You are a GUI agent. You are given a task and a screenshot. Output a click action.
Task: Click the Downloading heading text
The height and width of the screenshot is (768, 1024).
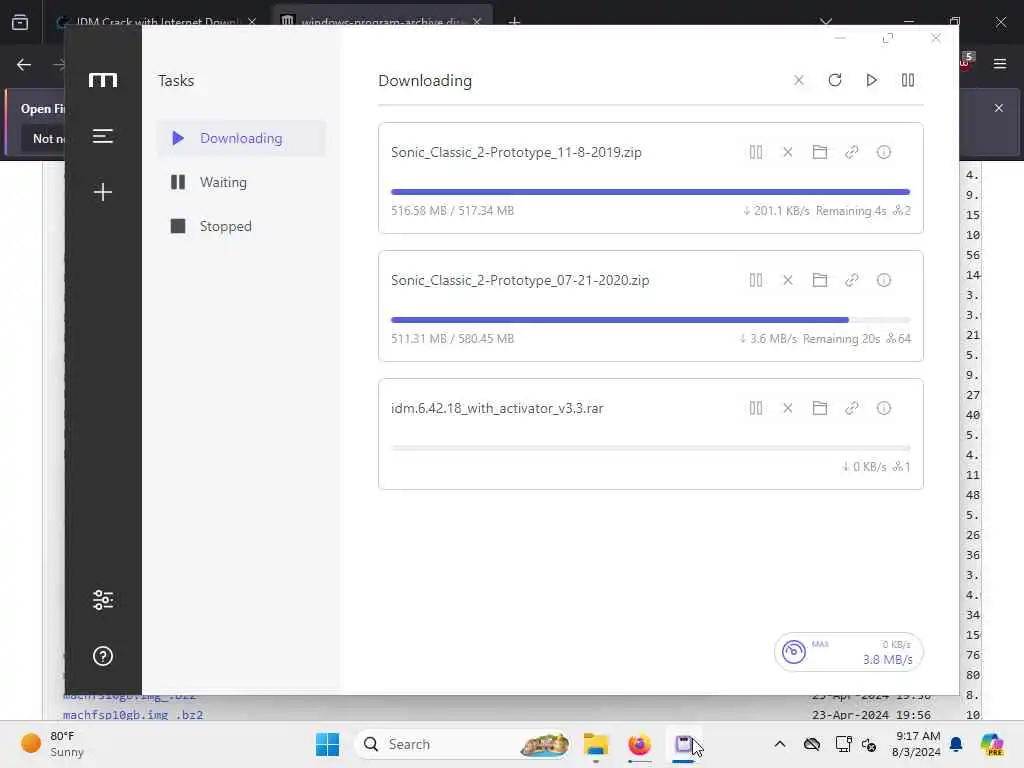coord(425,80)
